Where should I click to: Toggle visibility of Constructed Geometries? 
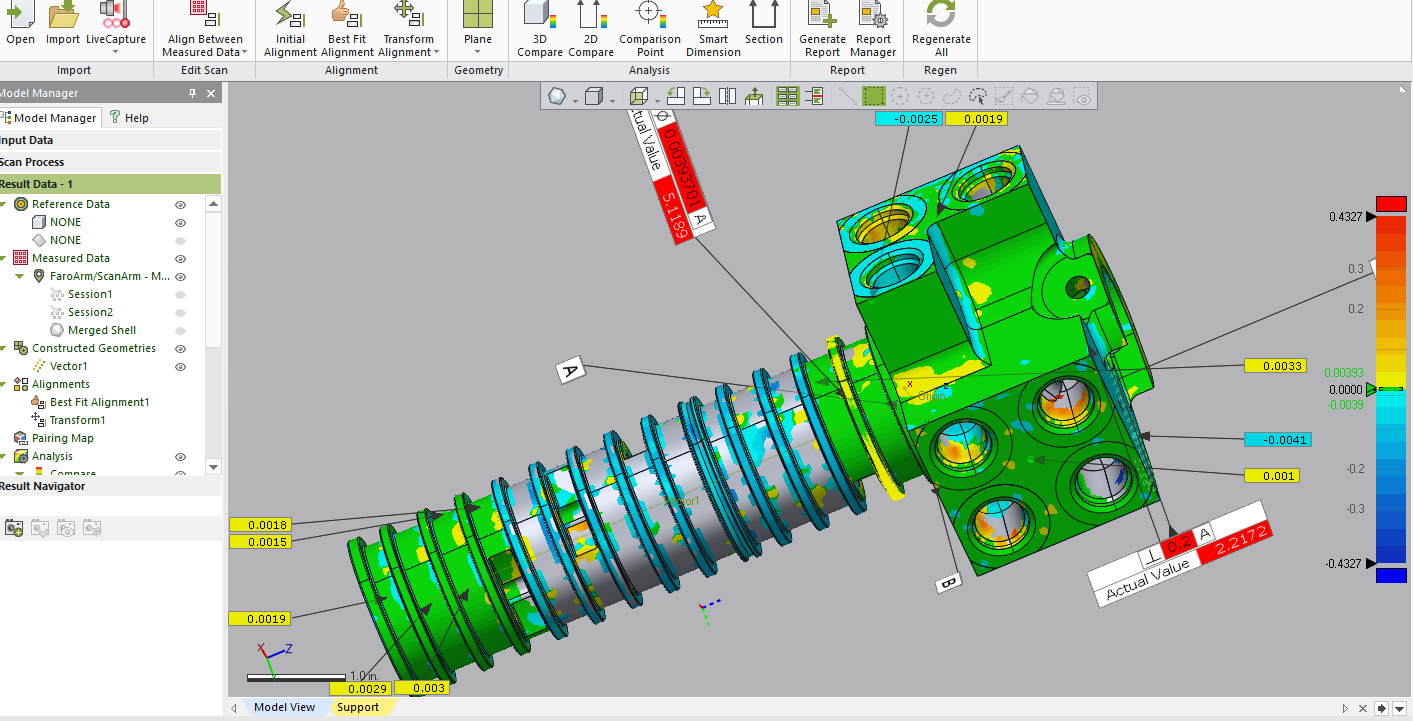[181, 348]
